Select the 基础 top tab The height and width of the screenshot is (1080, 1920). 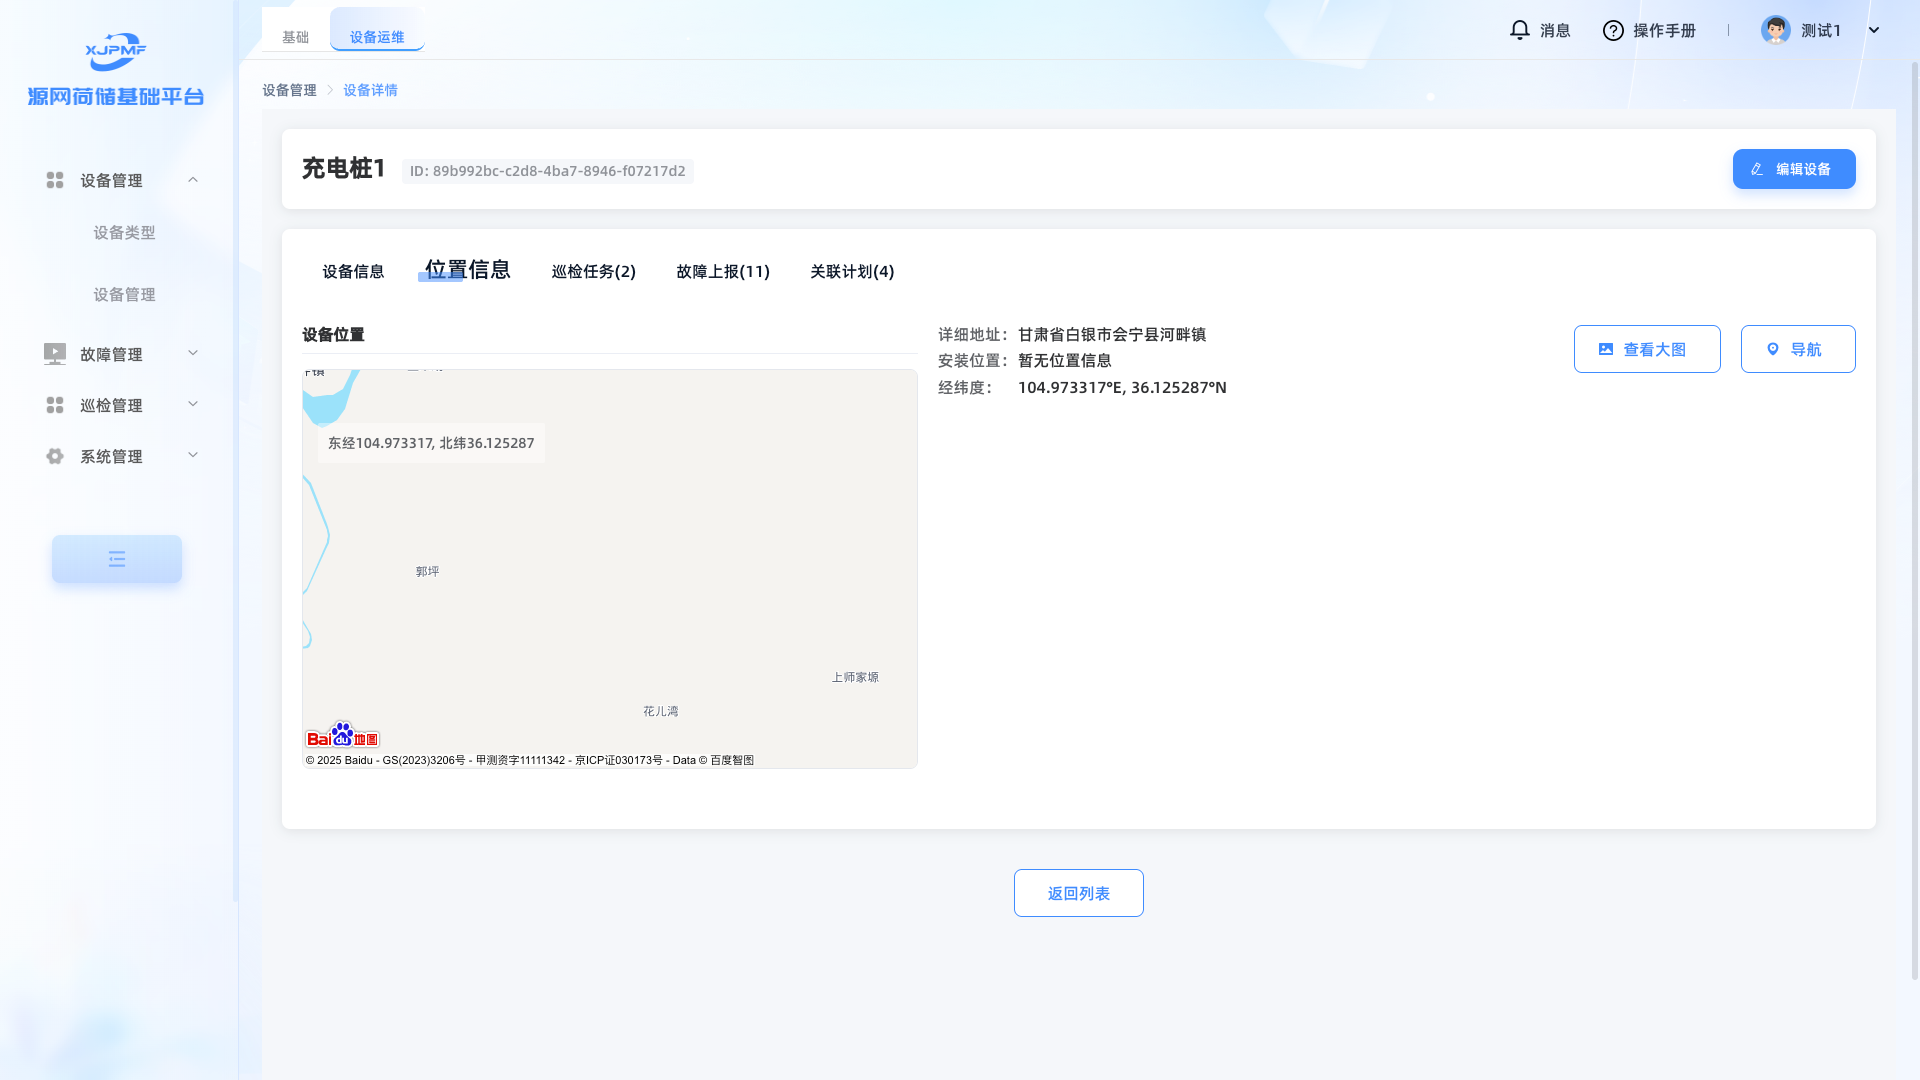295,37
